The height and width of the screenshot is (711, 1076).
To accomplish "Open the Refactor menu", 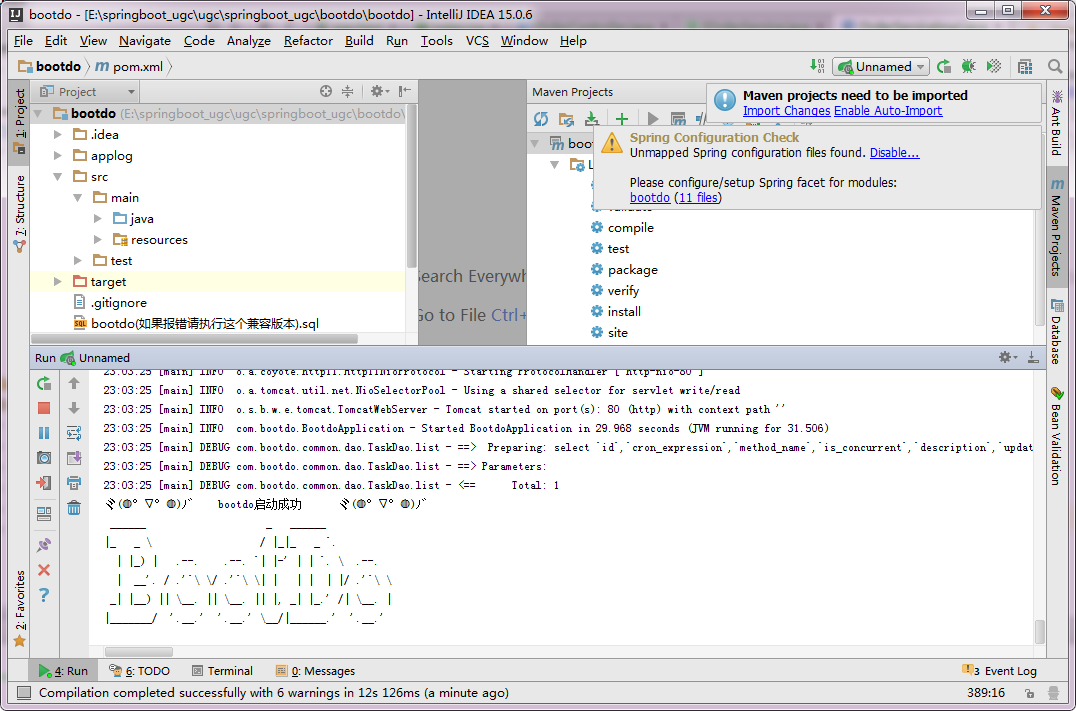I will pyautogui.click(x=308, y=40).
